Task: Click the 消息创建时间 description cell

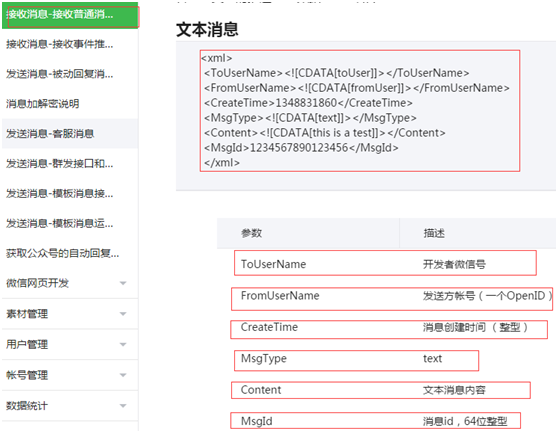Action: pos(475,327)
